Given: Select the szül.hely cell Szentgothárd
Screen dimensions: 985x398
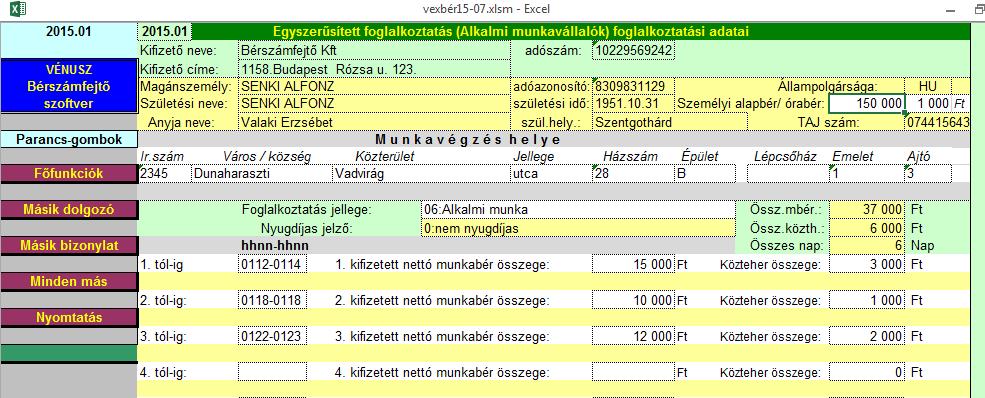Looking at the screenshot, I should point(670,122).
